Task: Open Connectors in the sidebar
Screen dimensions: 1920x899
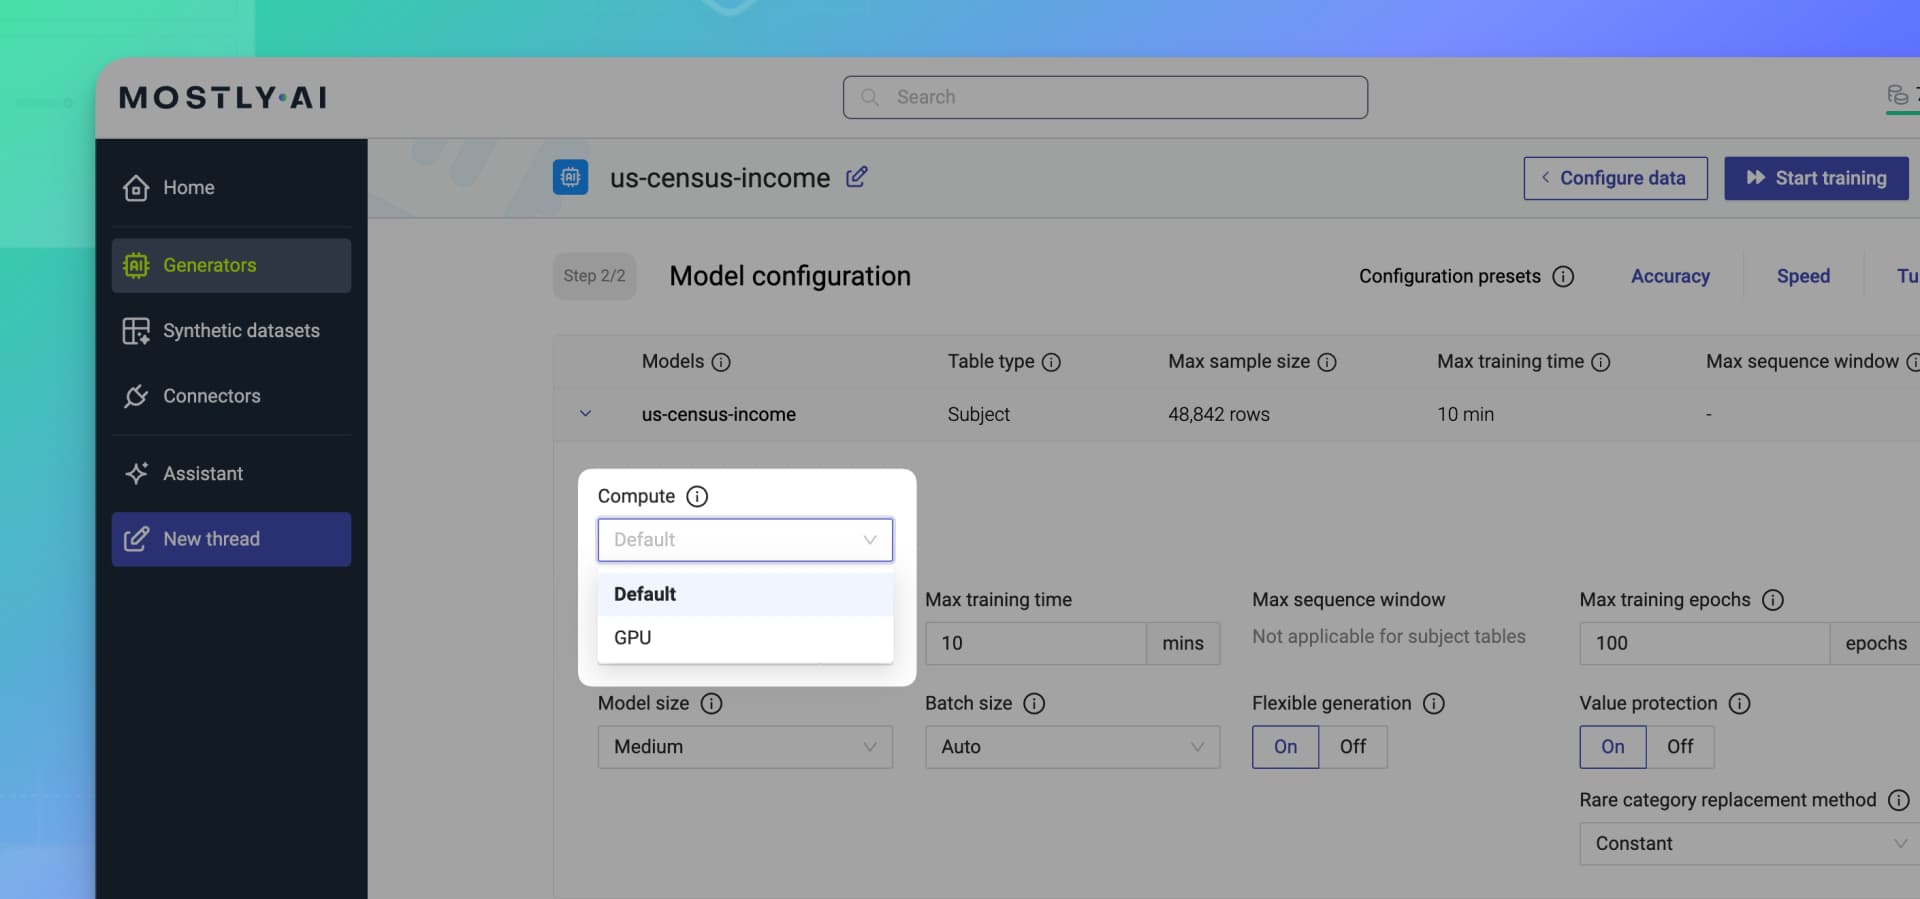Action: (231, 396)
